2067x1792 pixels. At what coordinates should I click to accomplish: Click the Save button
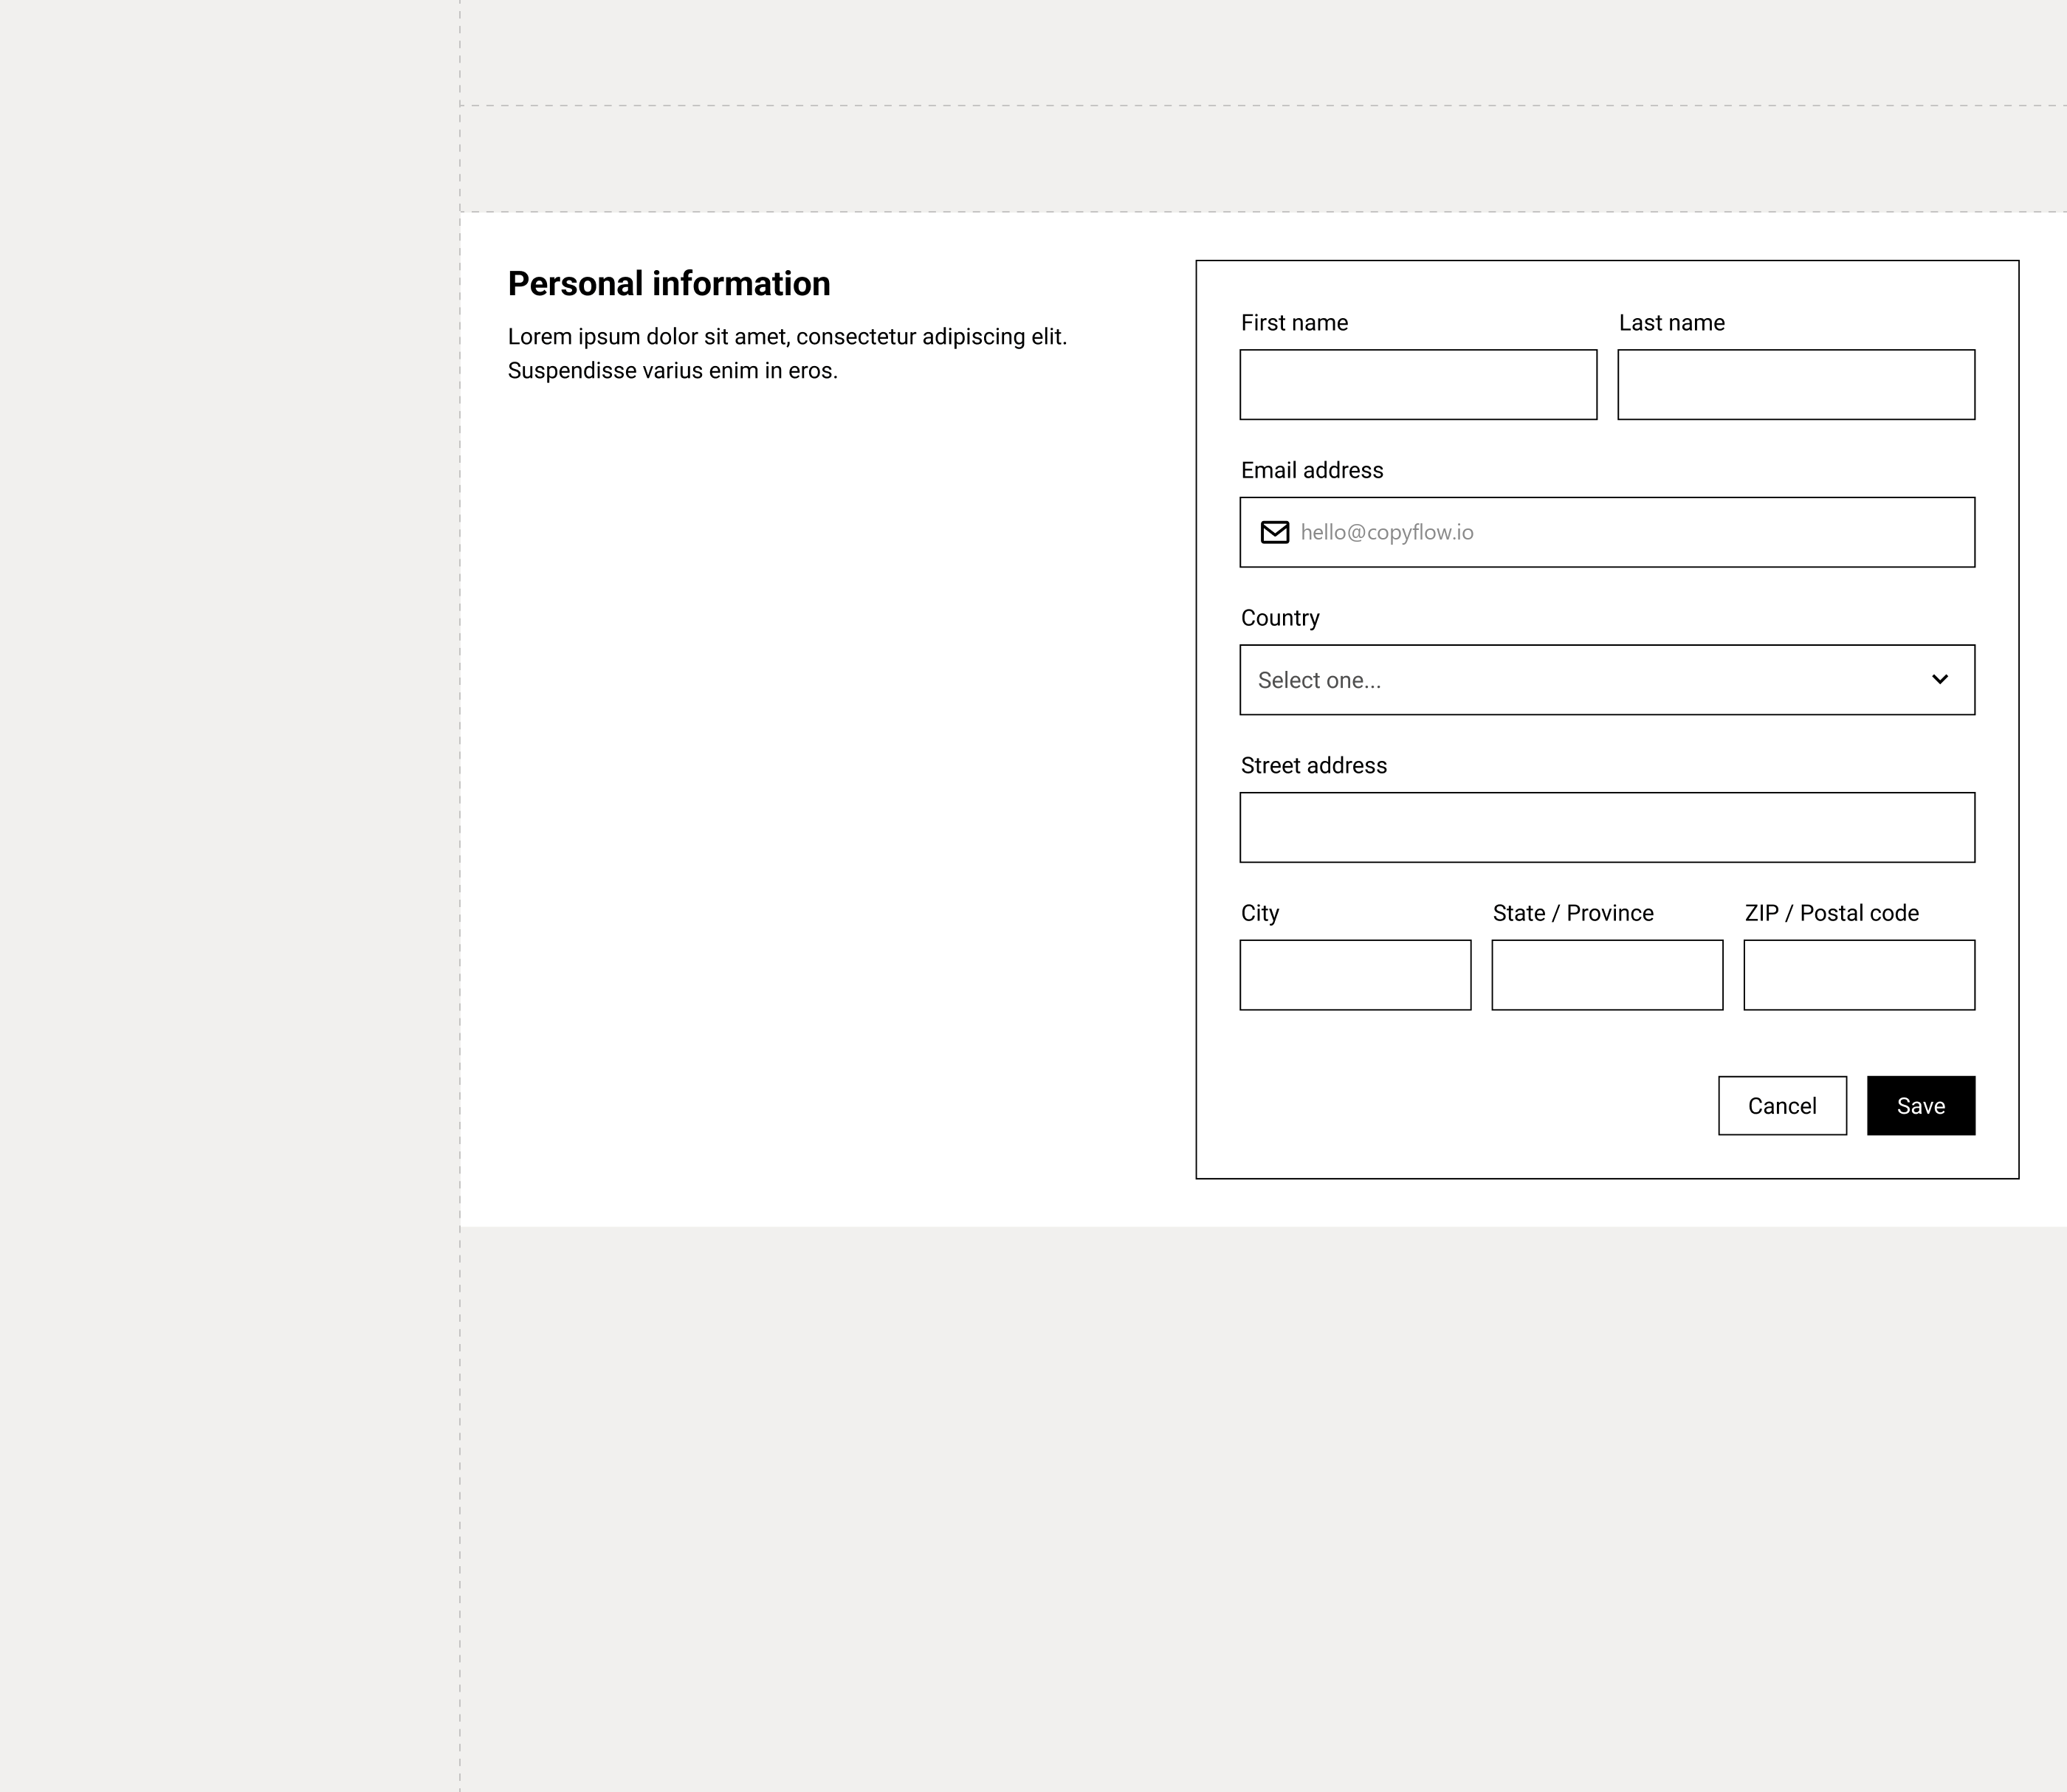click(x=1921, y=1106)
